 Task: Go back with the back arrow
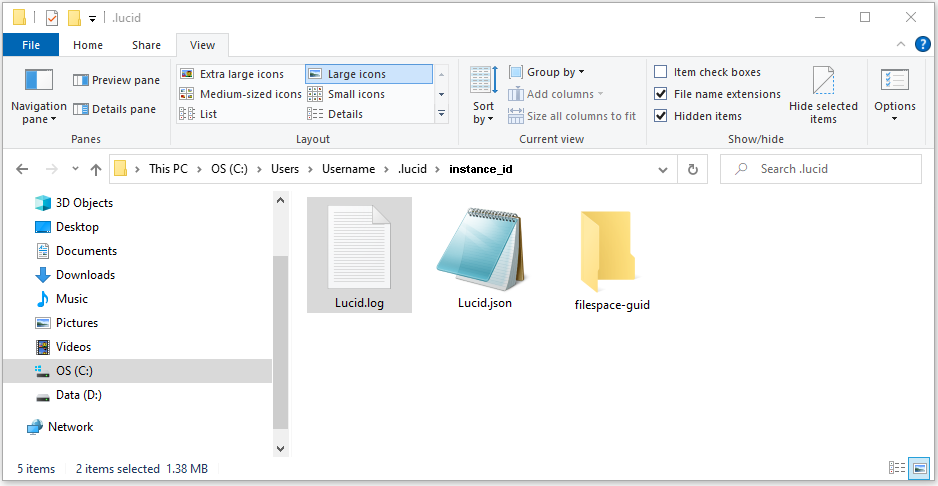22,169
